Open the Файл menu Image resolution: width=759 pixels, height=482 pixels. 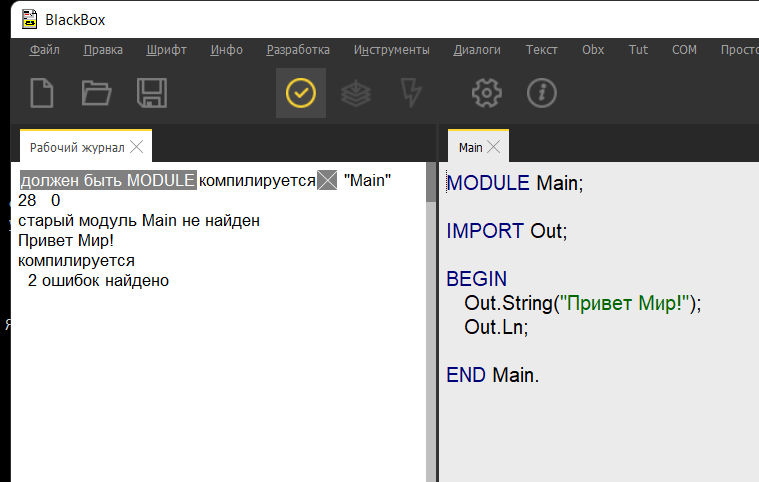[x=44, y=50]
